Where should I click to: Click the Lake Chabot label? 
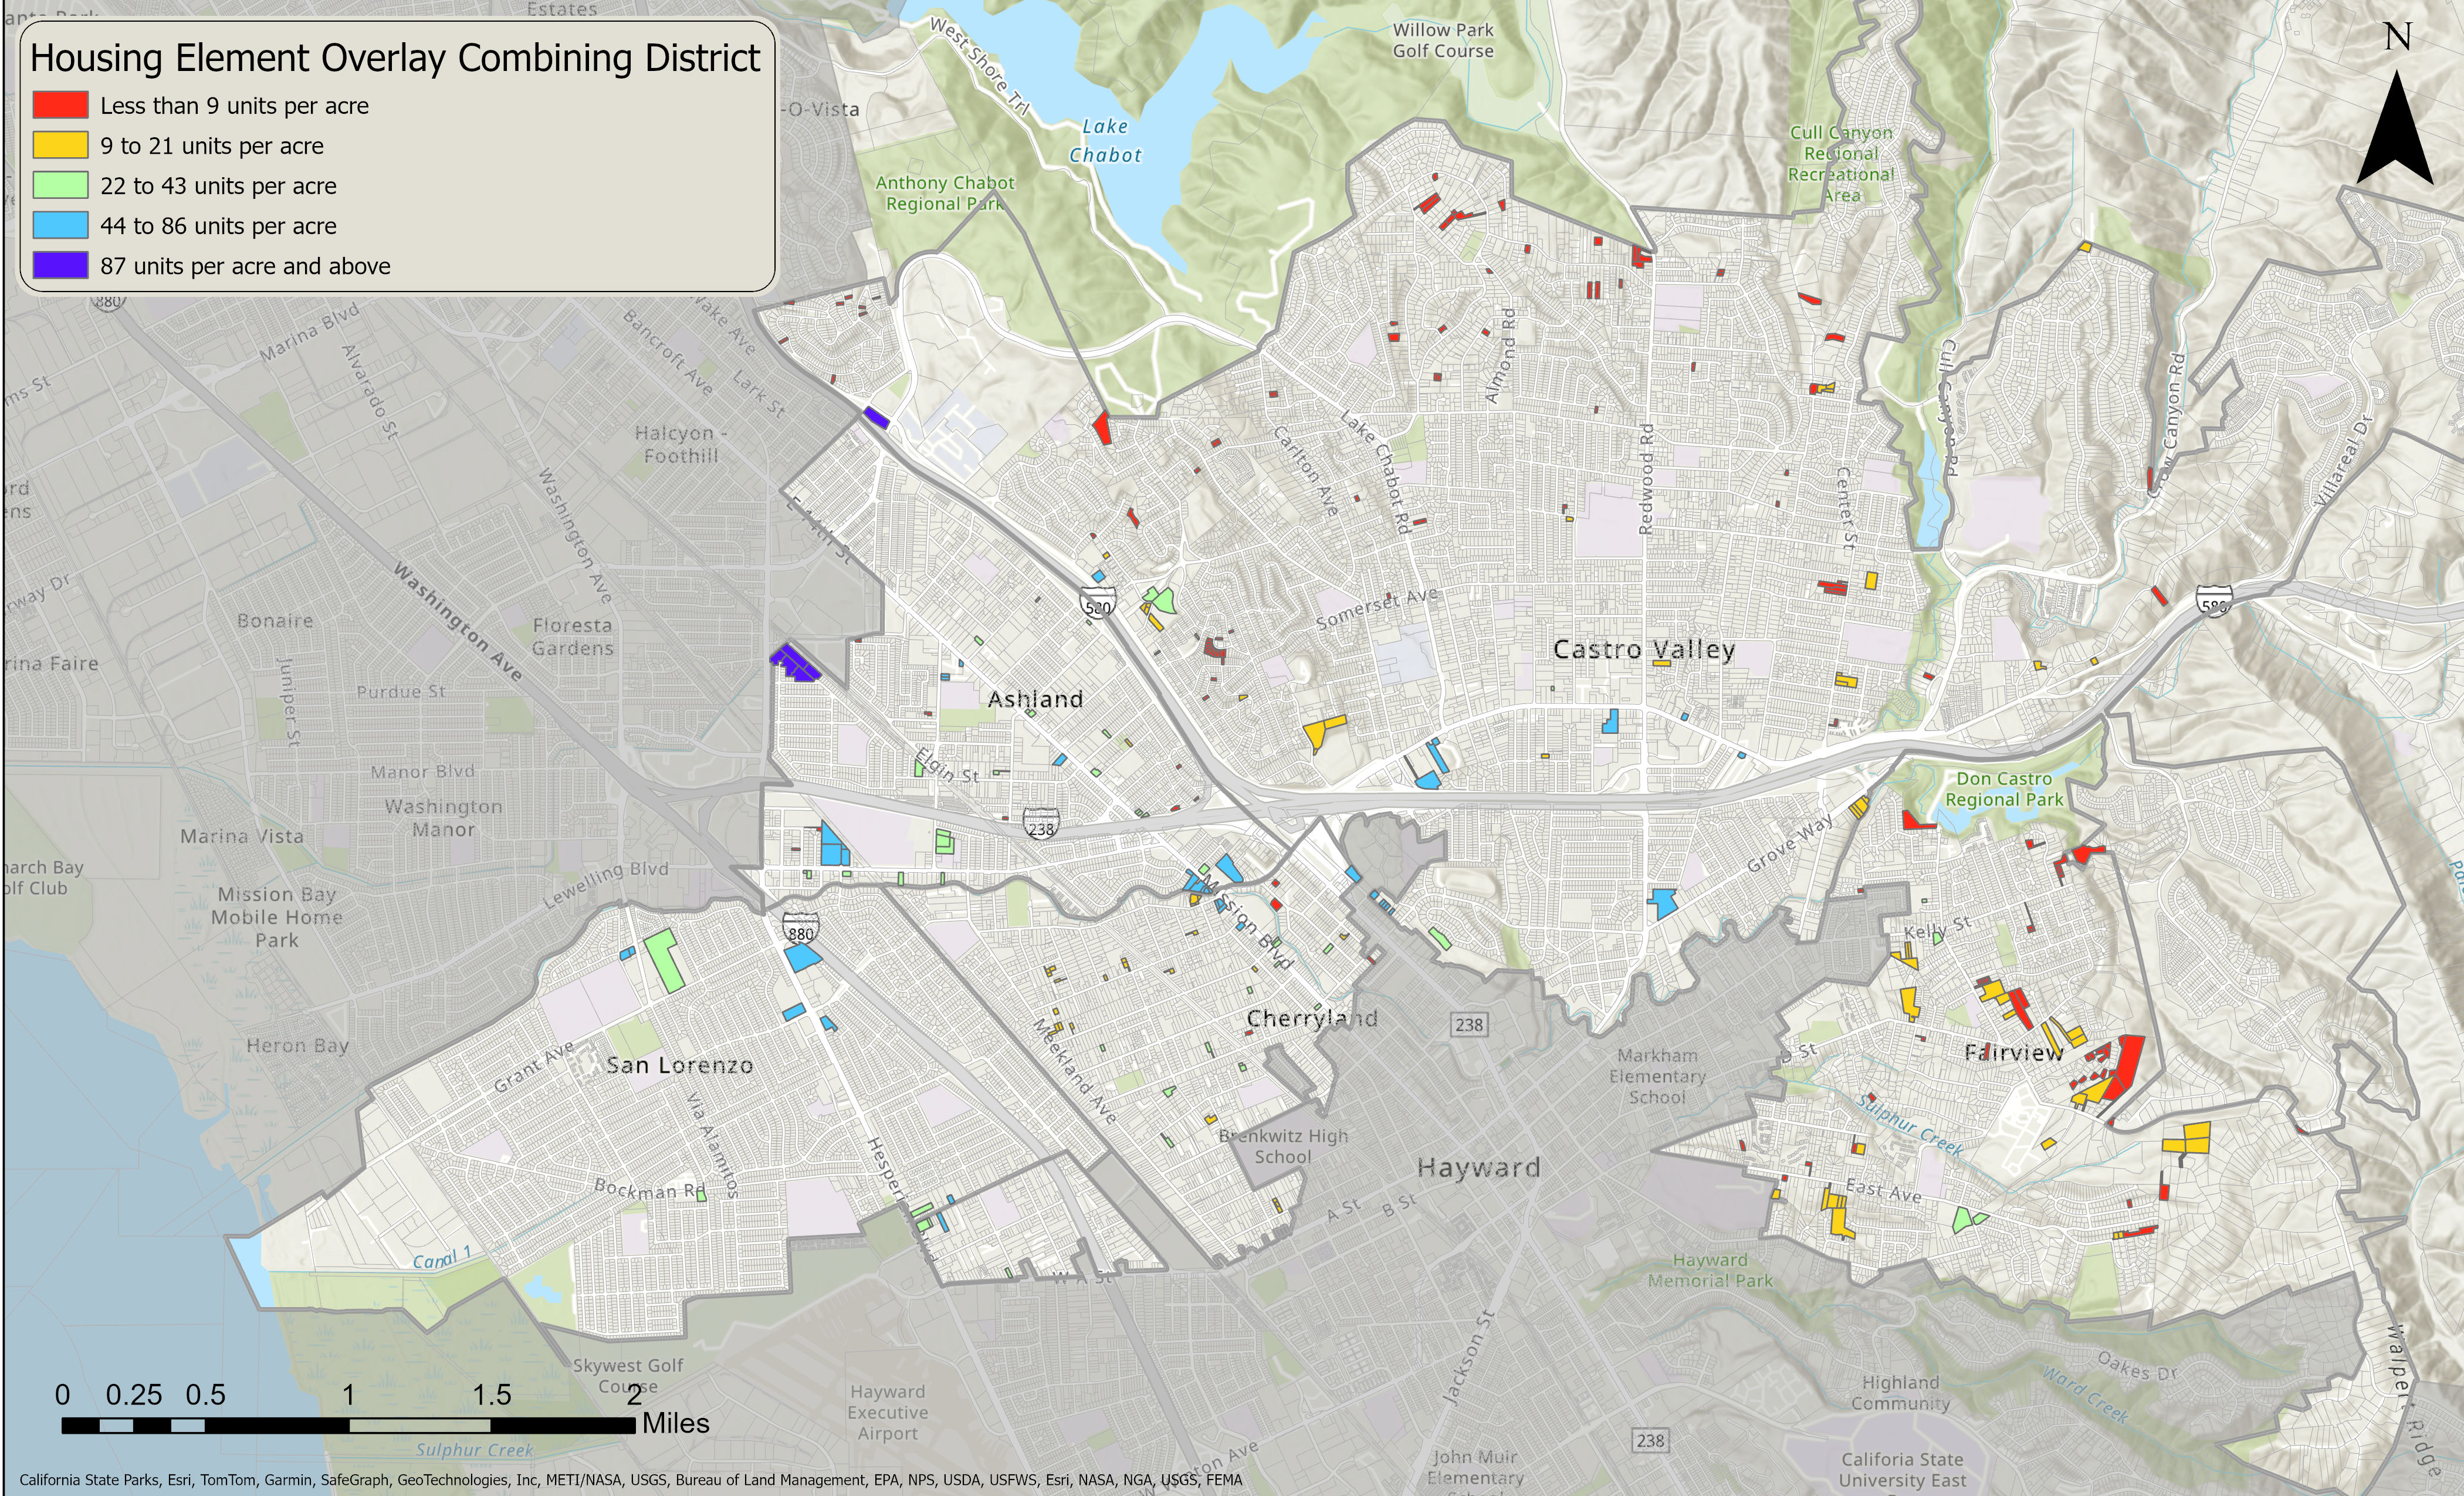point(1105,140)
